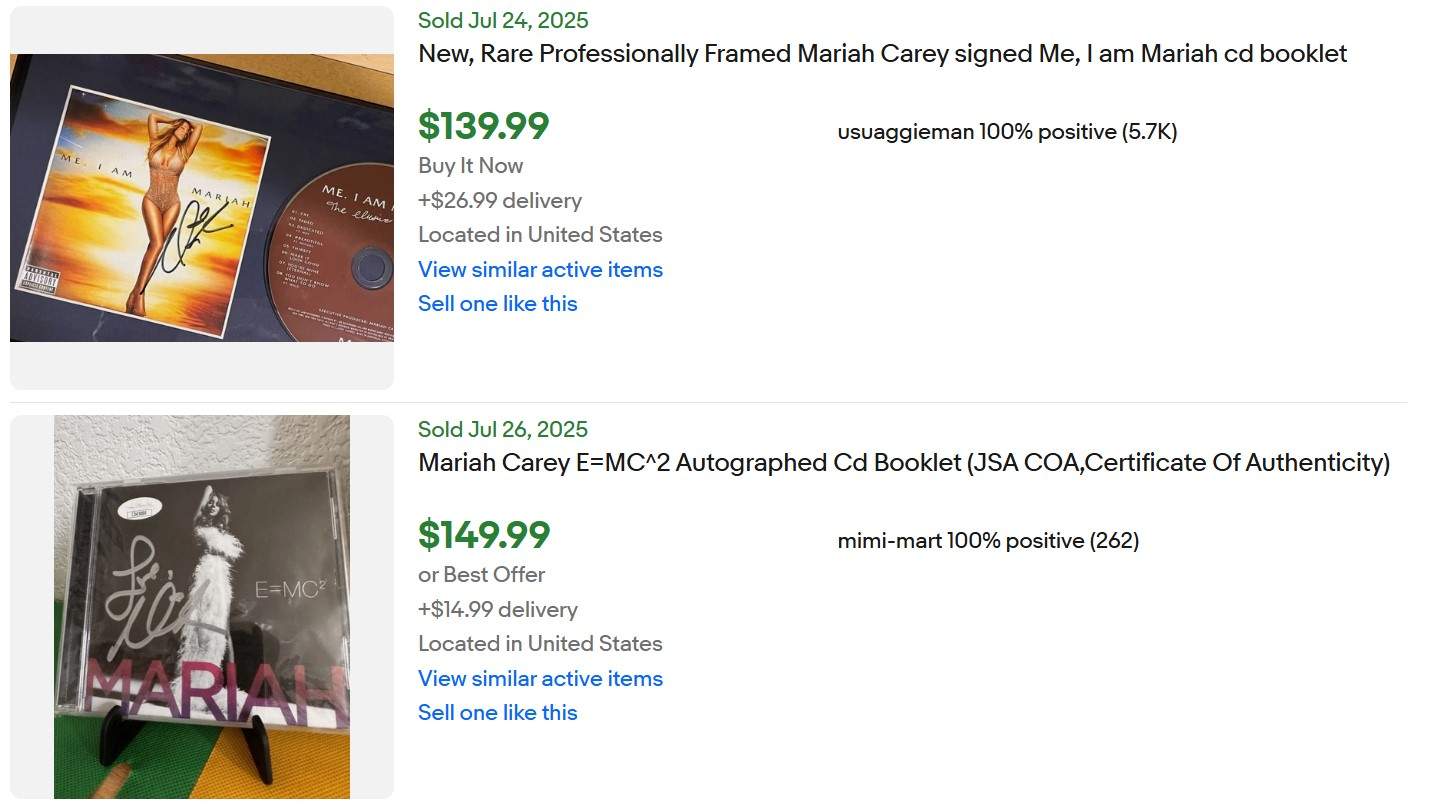Click Located in United States under $139.99 listing
1440x810 pixels.
coord(540,234)
